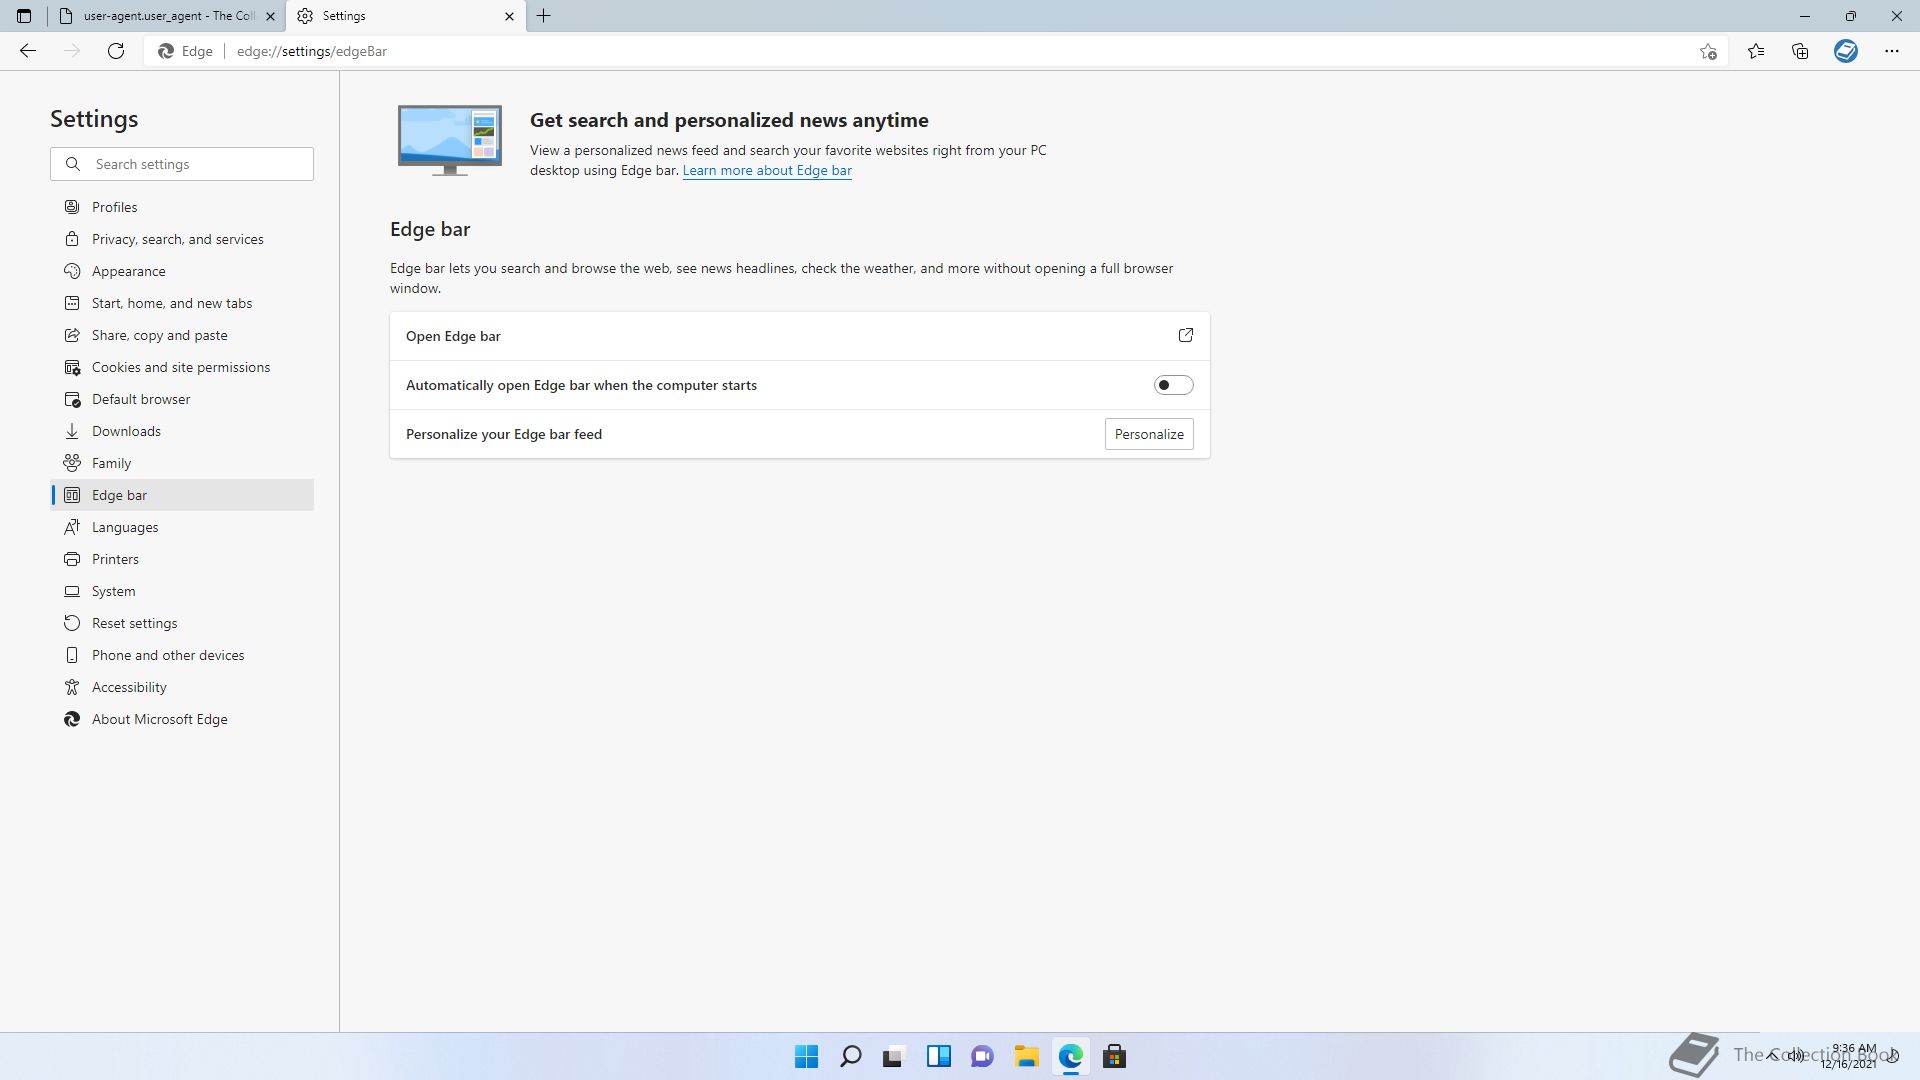Open the vertical tabs actions menu icon
This screenshot has width=1920, height=1080.
(24, 16)
